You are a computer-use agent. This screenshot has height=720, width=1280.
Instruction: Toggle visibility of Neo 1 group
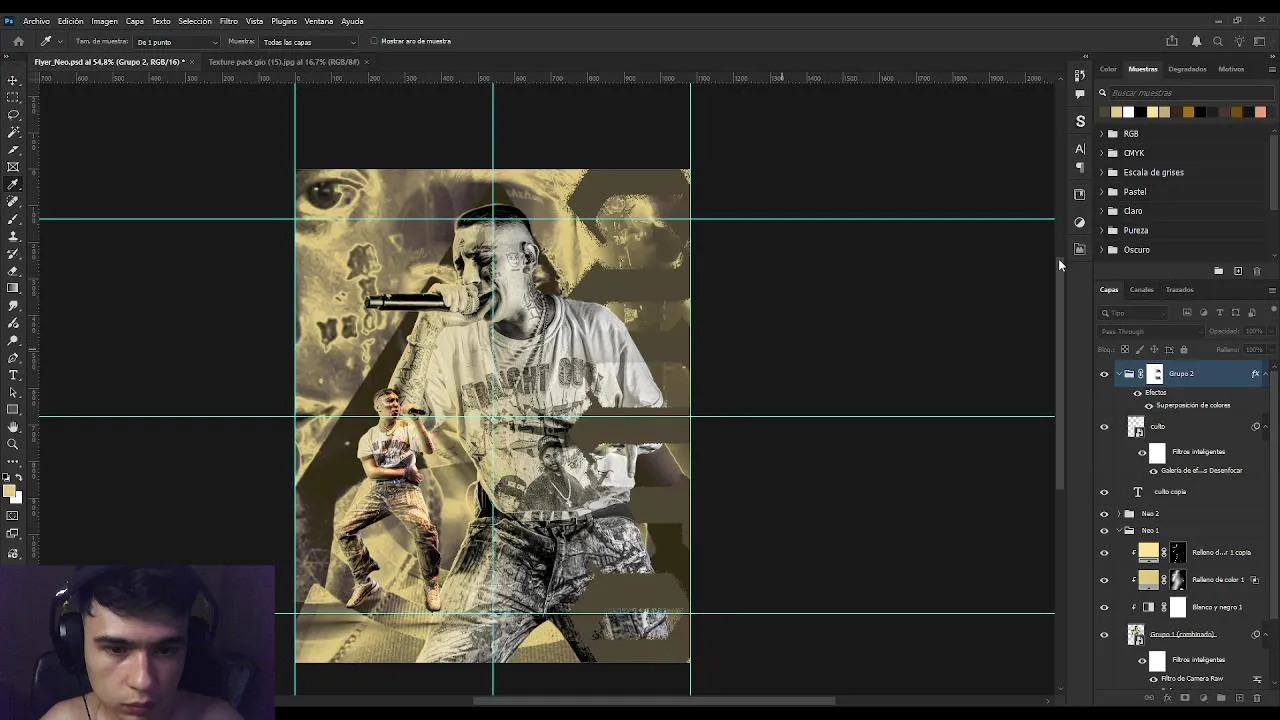coord(1104,531)
